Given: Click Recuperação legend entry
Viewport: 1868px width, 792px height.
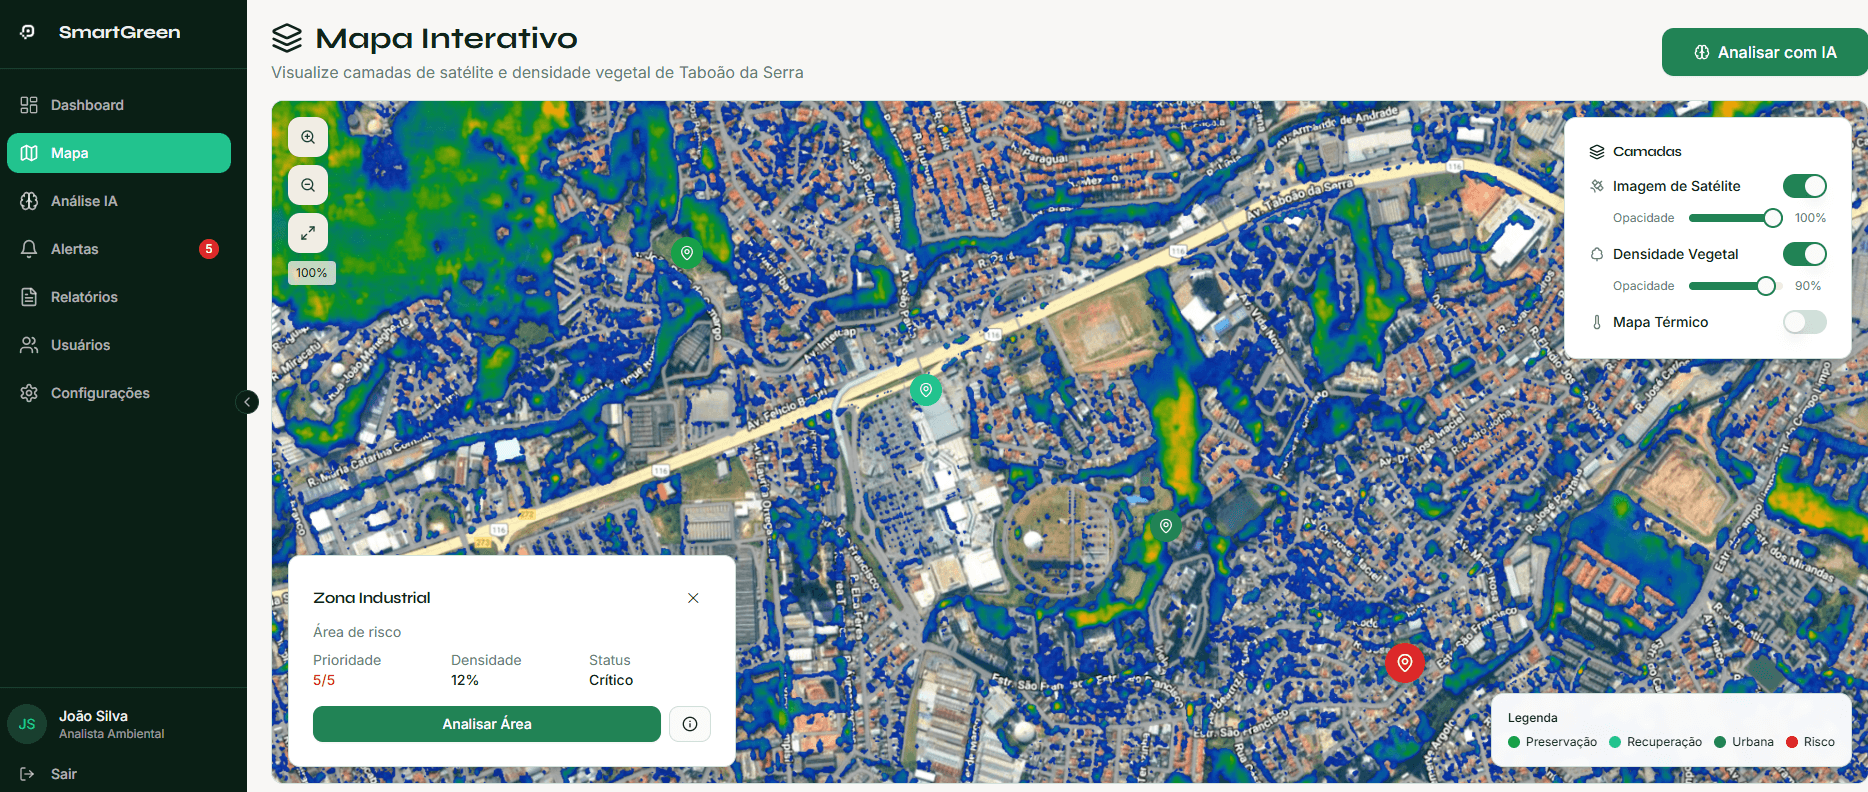Looking at the screenshot, I should pos(1655,742).
